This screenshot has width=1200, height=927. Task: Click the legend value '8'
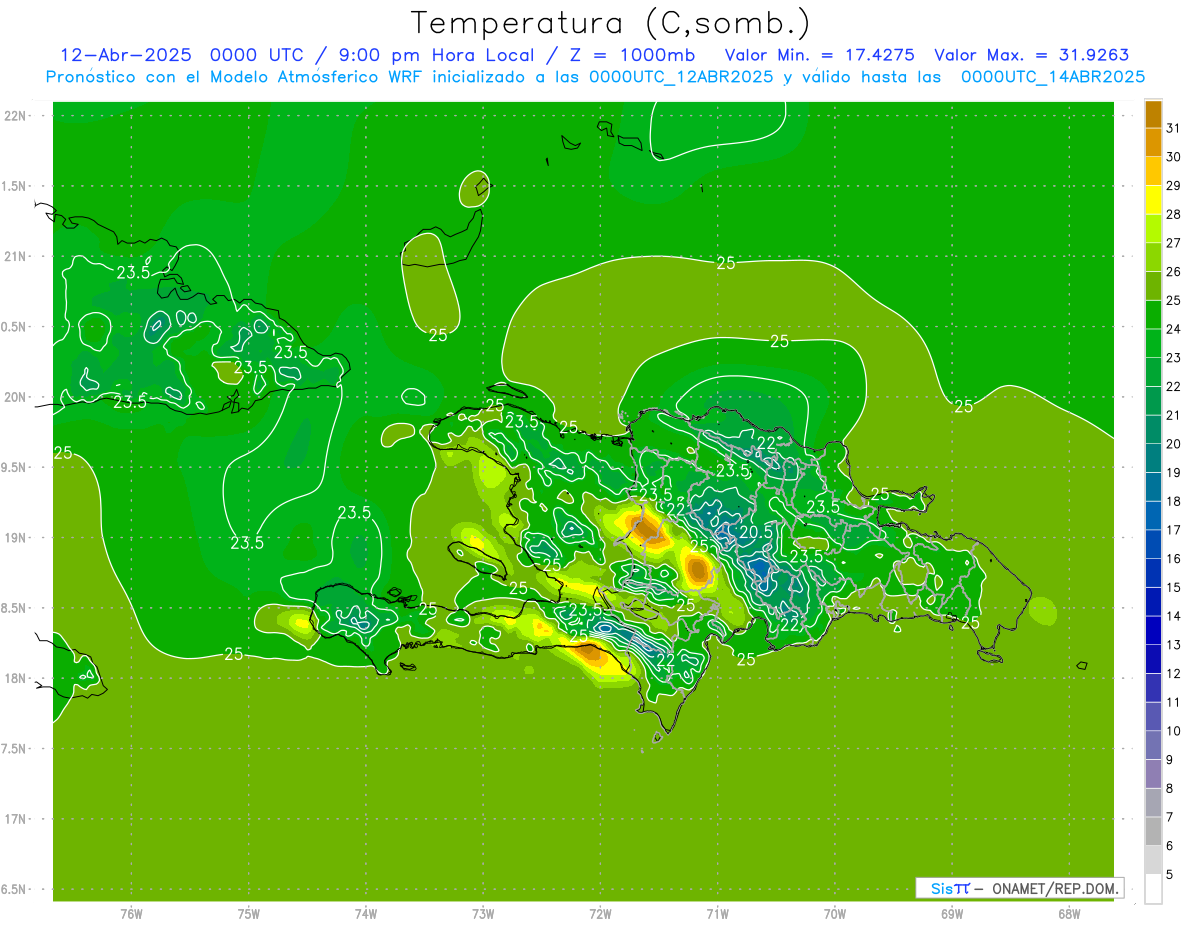pyautogui.click(x=1169, y=789)
